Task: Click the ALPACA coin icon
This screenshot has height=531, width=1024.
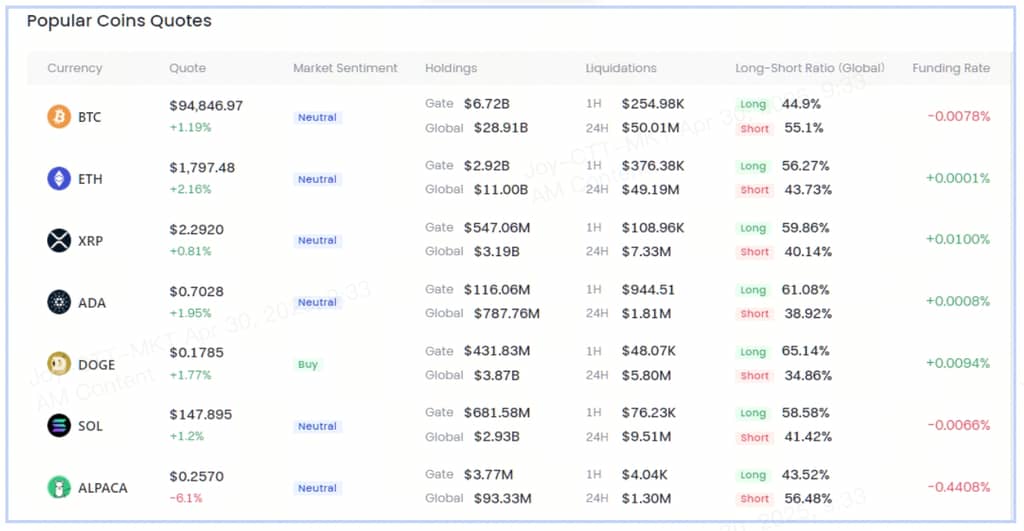Action: point(59,488)
